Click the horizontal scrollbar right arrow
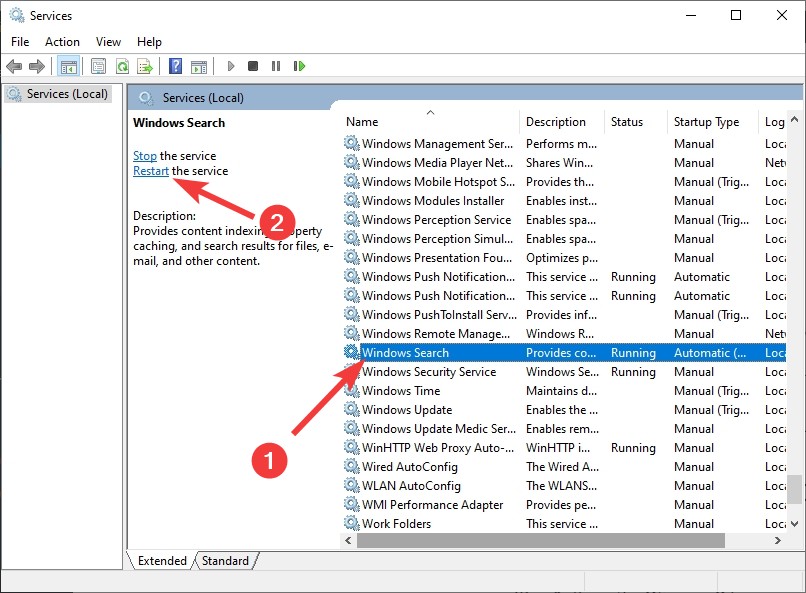This screenshot has width=806, height=593. tap(778, 541)
